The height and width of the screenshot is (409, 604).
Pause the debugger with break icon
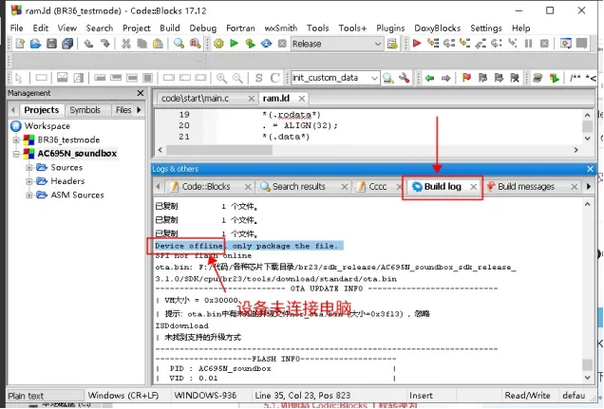(528, 43)
